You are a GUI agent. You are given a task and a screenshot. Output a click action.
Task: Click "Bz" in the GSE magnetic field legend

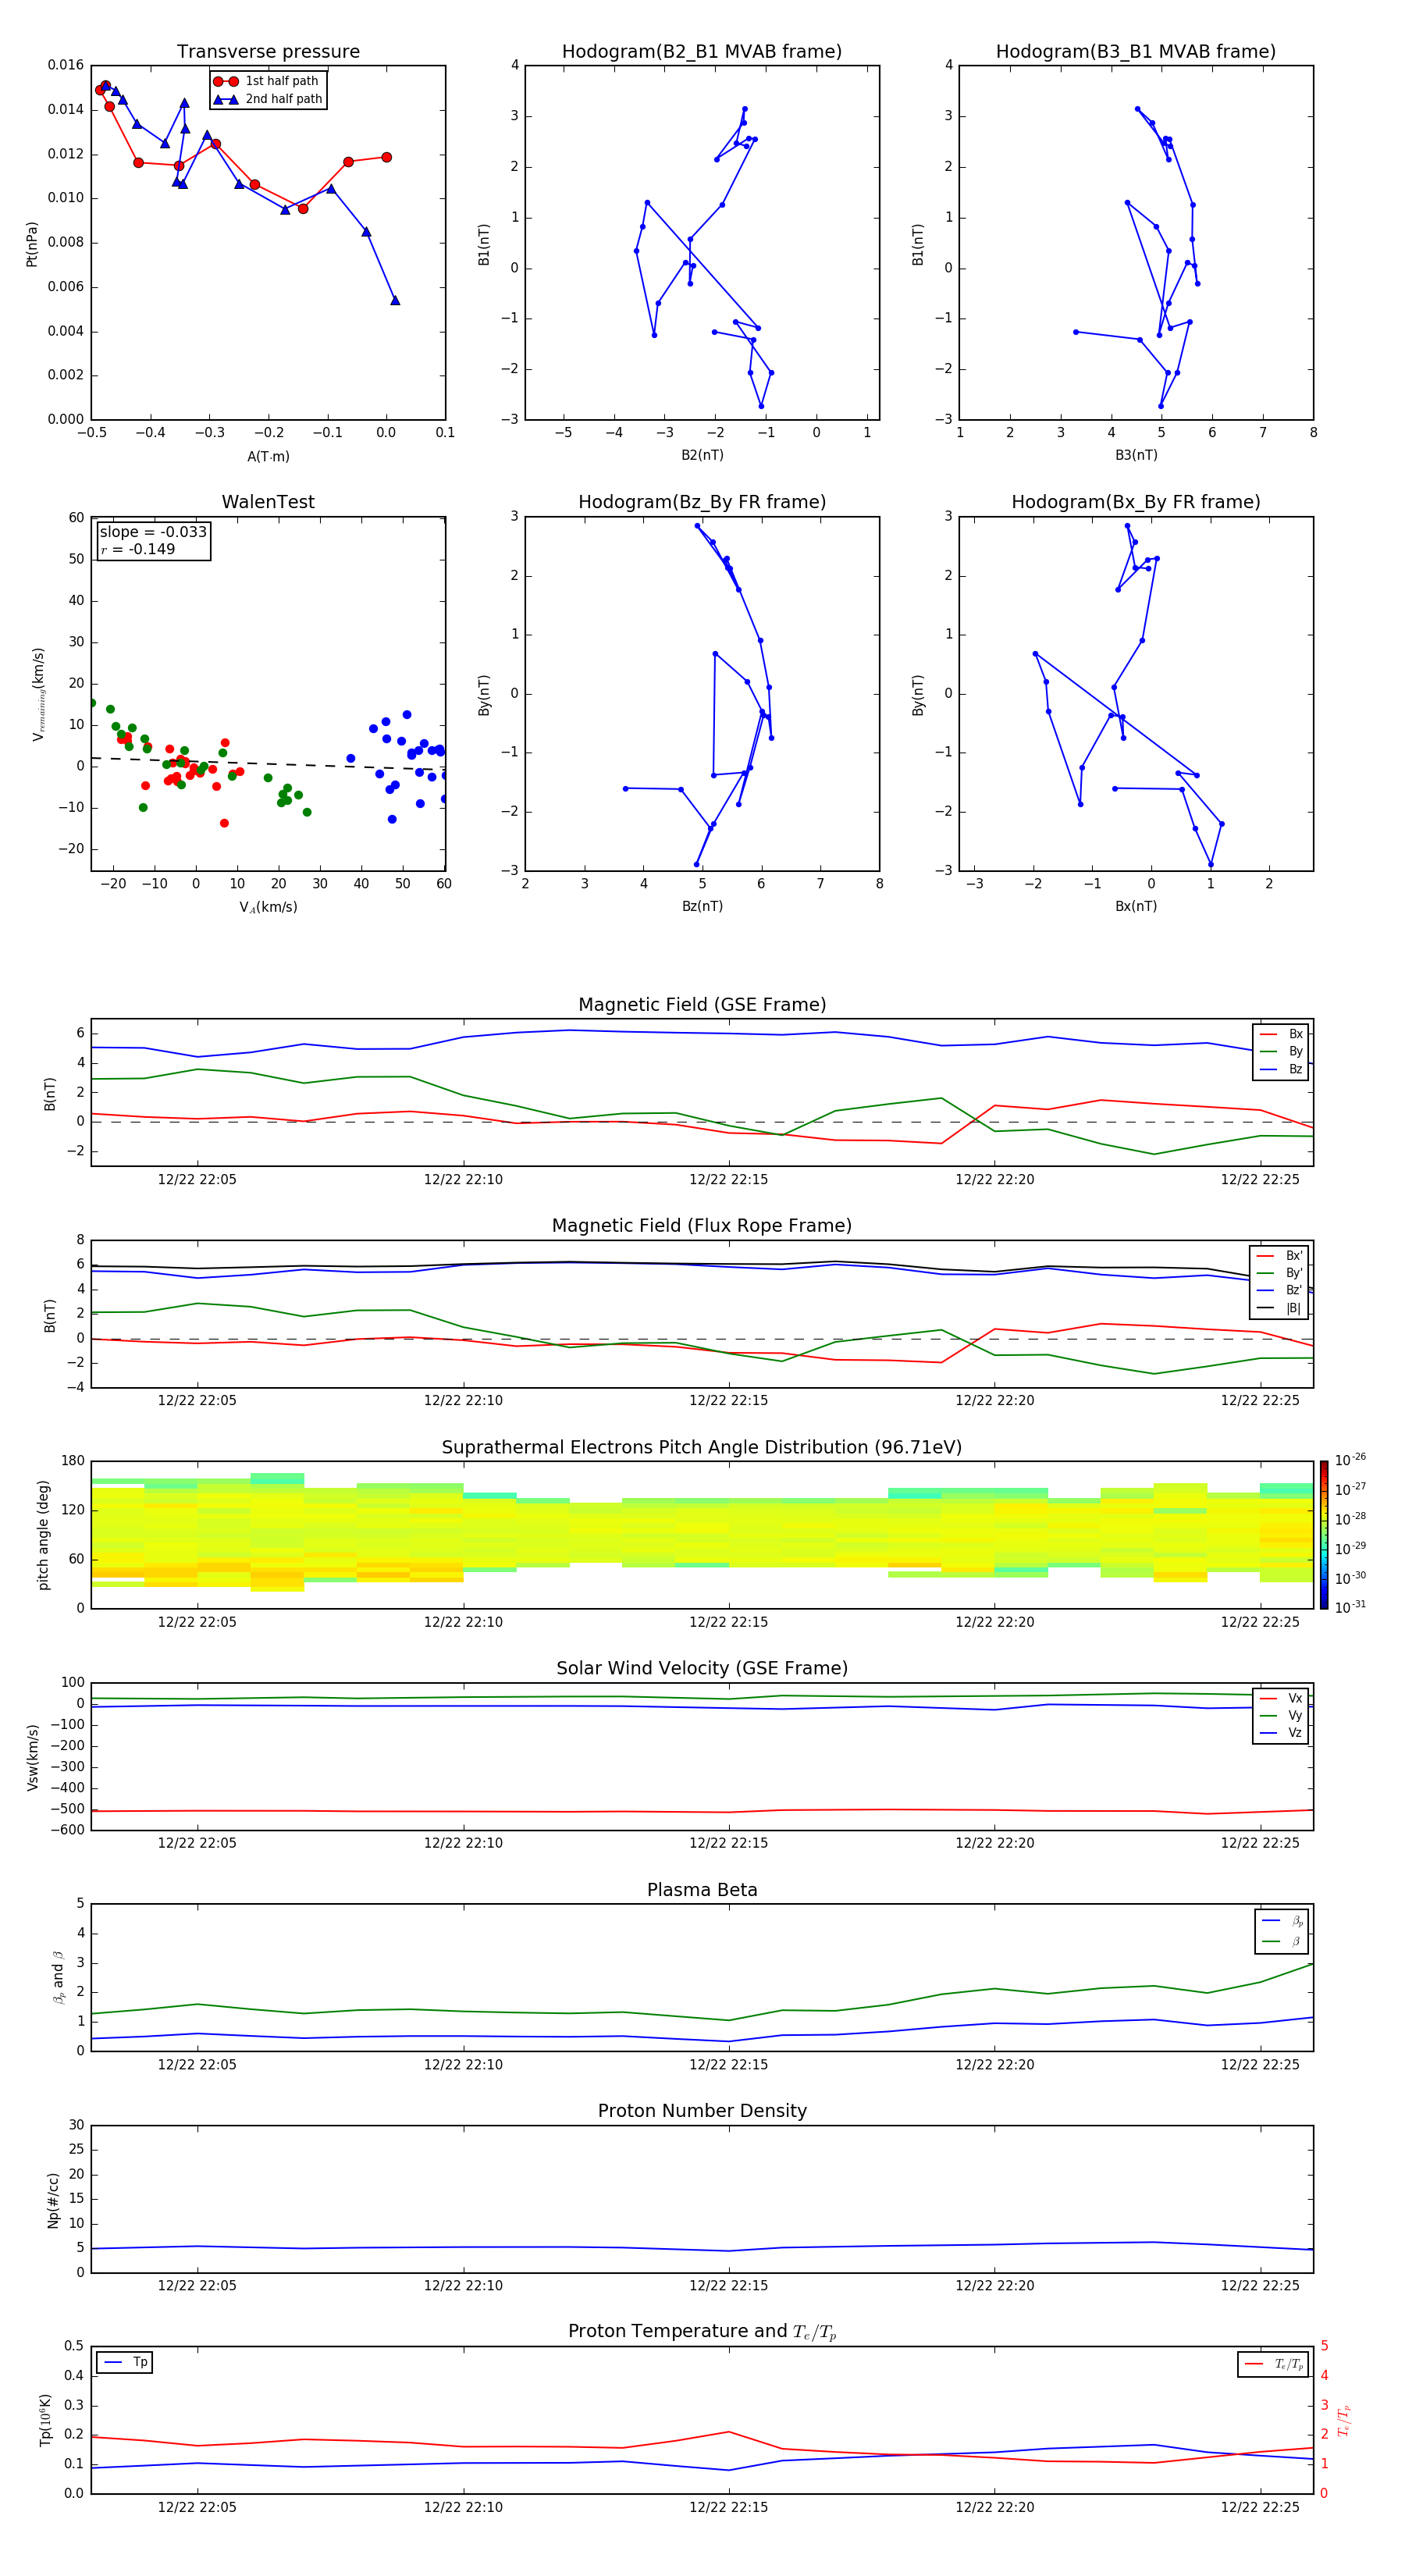(1295, 1069)
